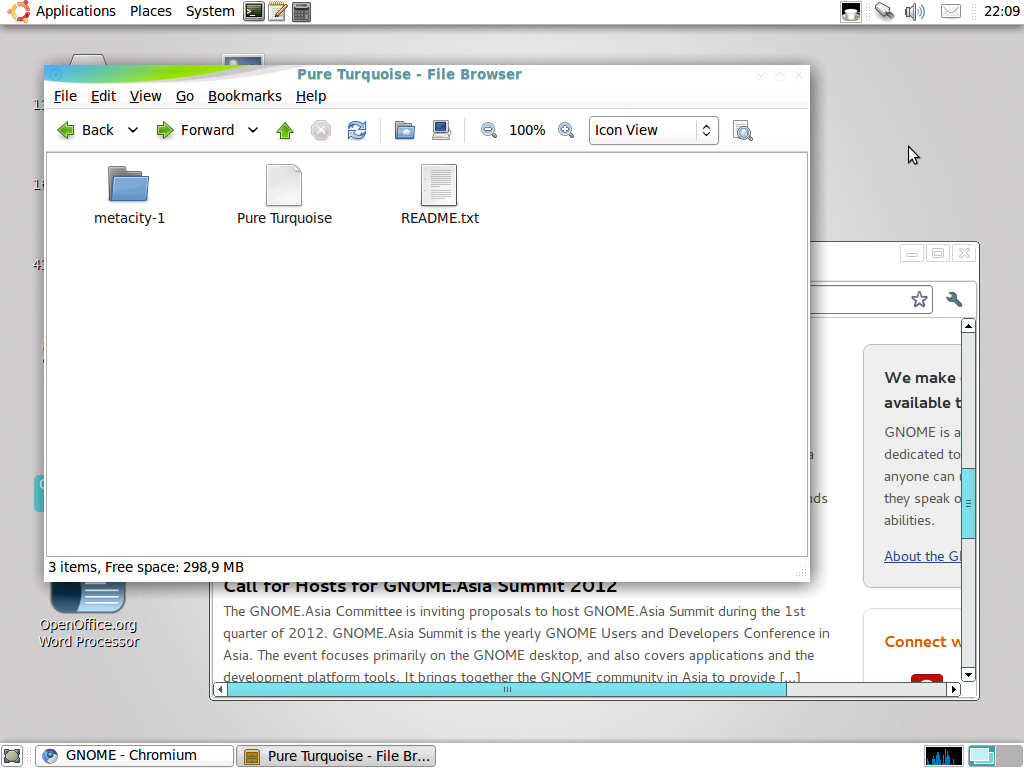Launch the terminal from the top panel
The width and height of the screenshot is (1024, 768).
254,11
